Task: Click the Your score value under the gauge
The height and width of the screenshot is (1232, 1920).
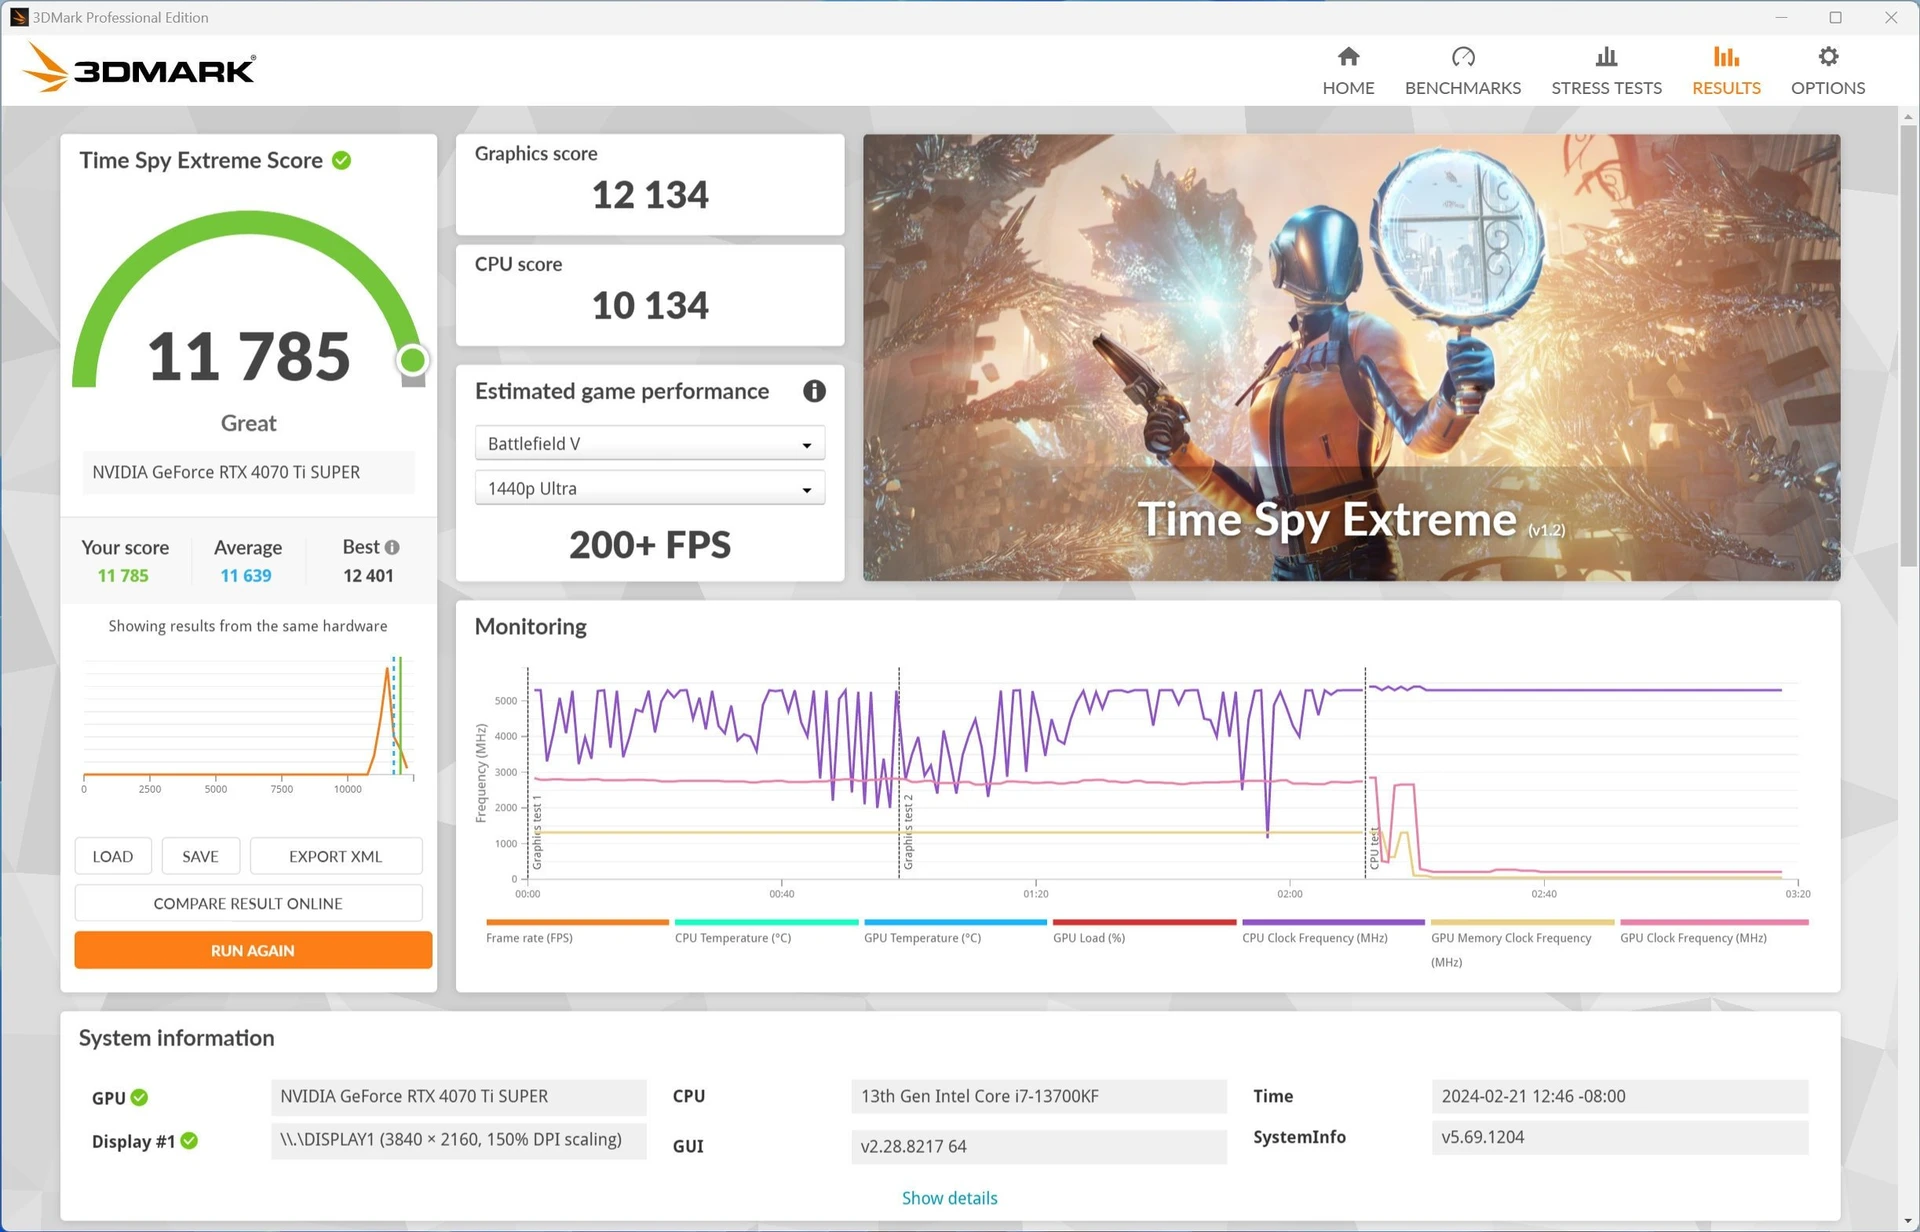Action: 123,576
